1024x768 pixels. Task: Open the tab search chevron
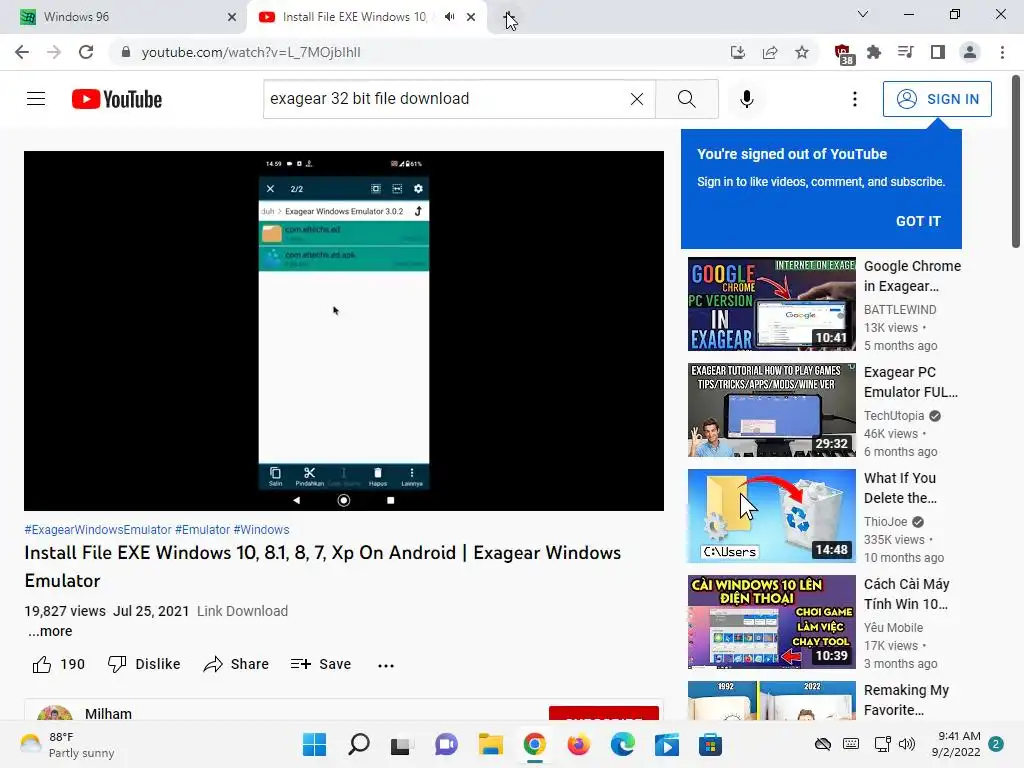pos(863,14)
